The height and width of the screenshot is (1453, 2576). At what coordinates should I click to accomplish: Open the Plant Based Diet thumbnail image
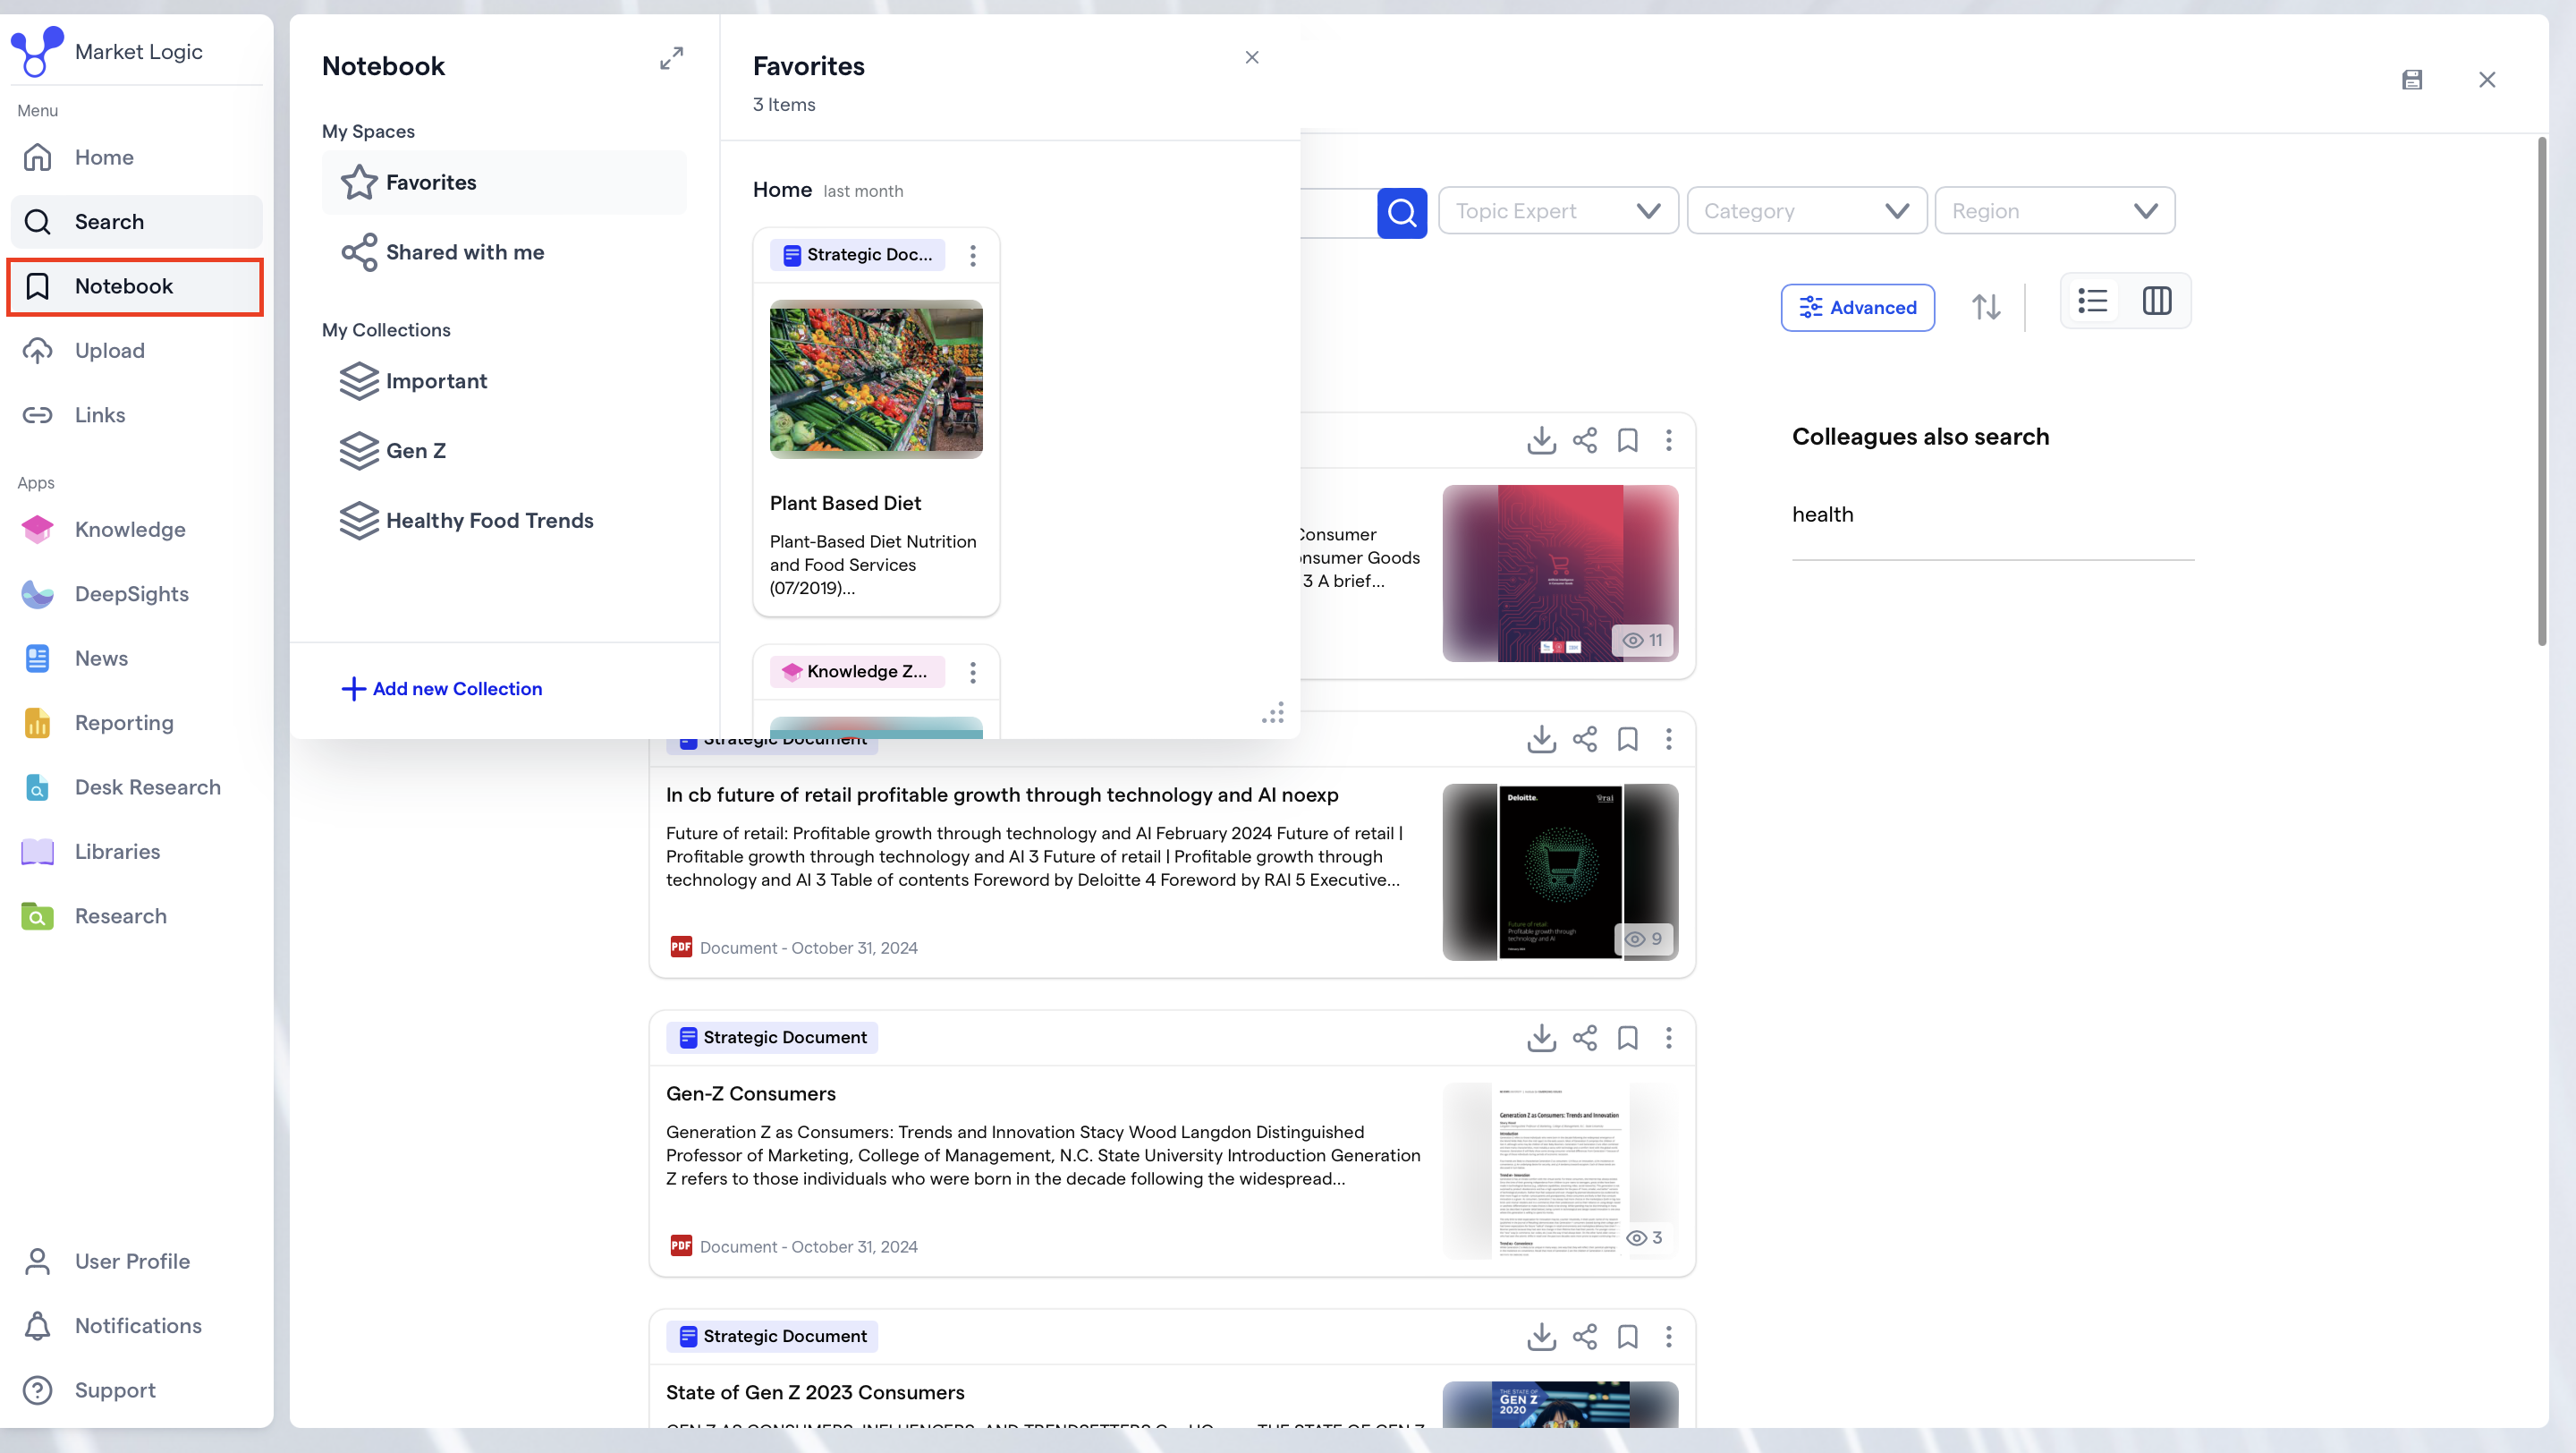[x=875, y=379]
